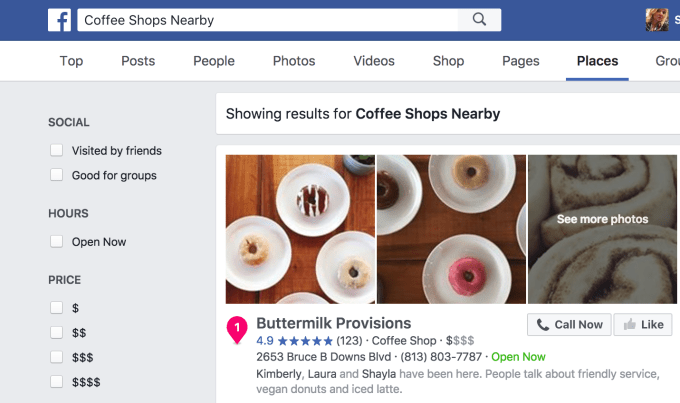Viewport: 680px width, 403px height.
Task: Enable the Visited by friends filter
Action: [57, 151]
